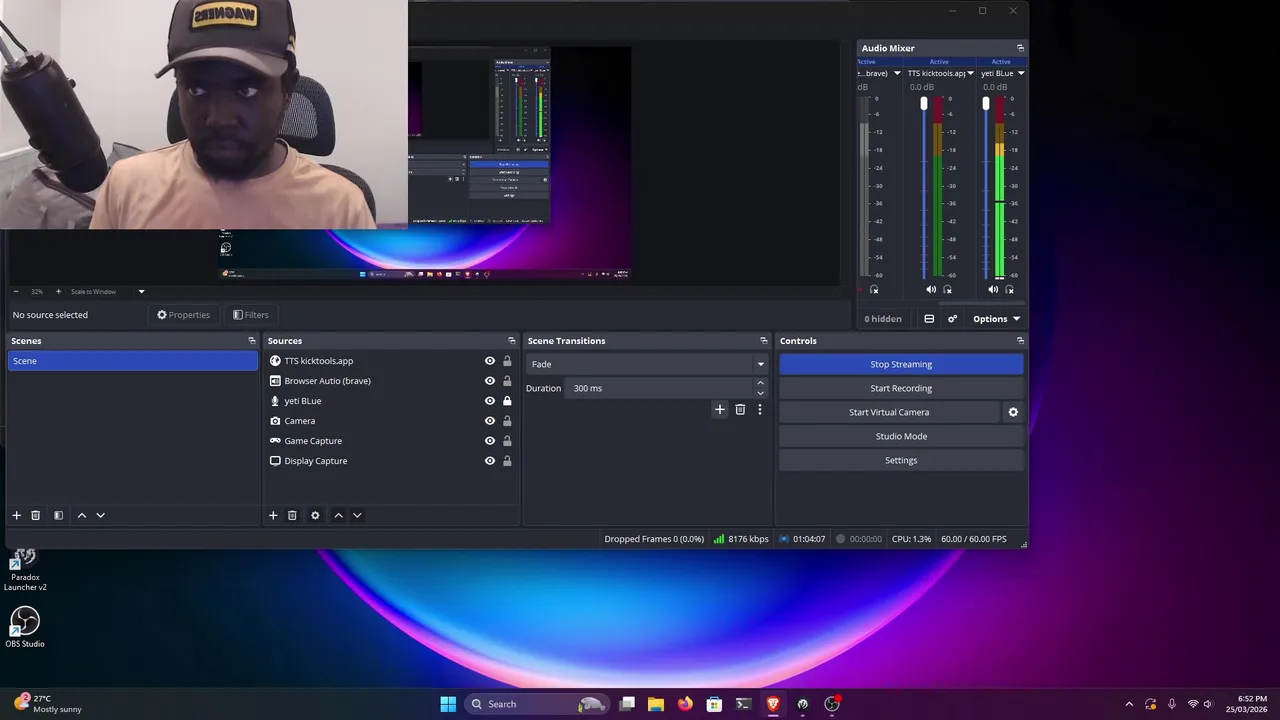Screen dimensions: 1280x720
Task: Adjust yeti BLue volume slider handle
Action: (x=986, y=104)
